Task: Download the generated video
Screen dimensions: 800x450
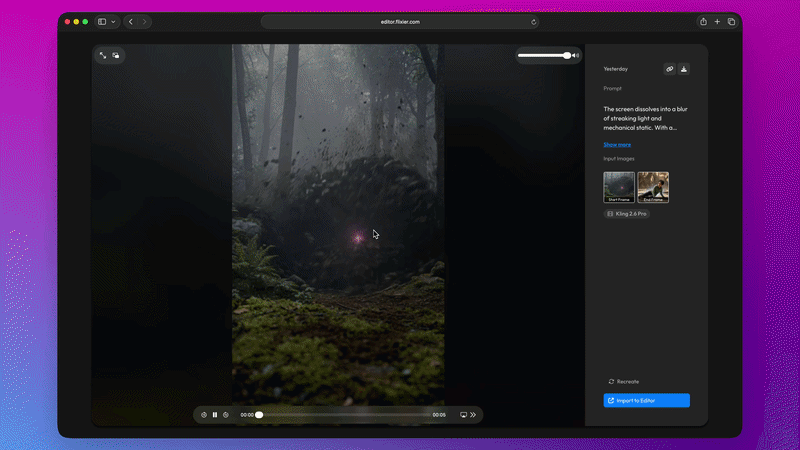Action: click(684, 69)
